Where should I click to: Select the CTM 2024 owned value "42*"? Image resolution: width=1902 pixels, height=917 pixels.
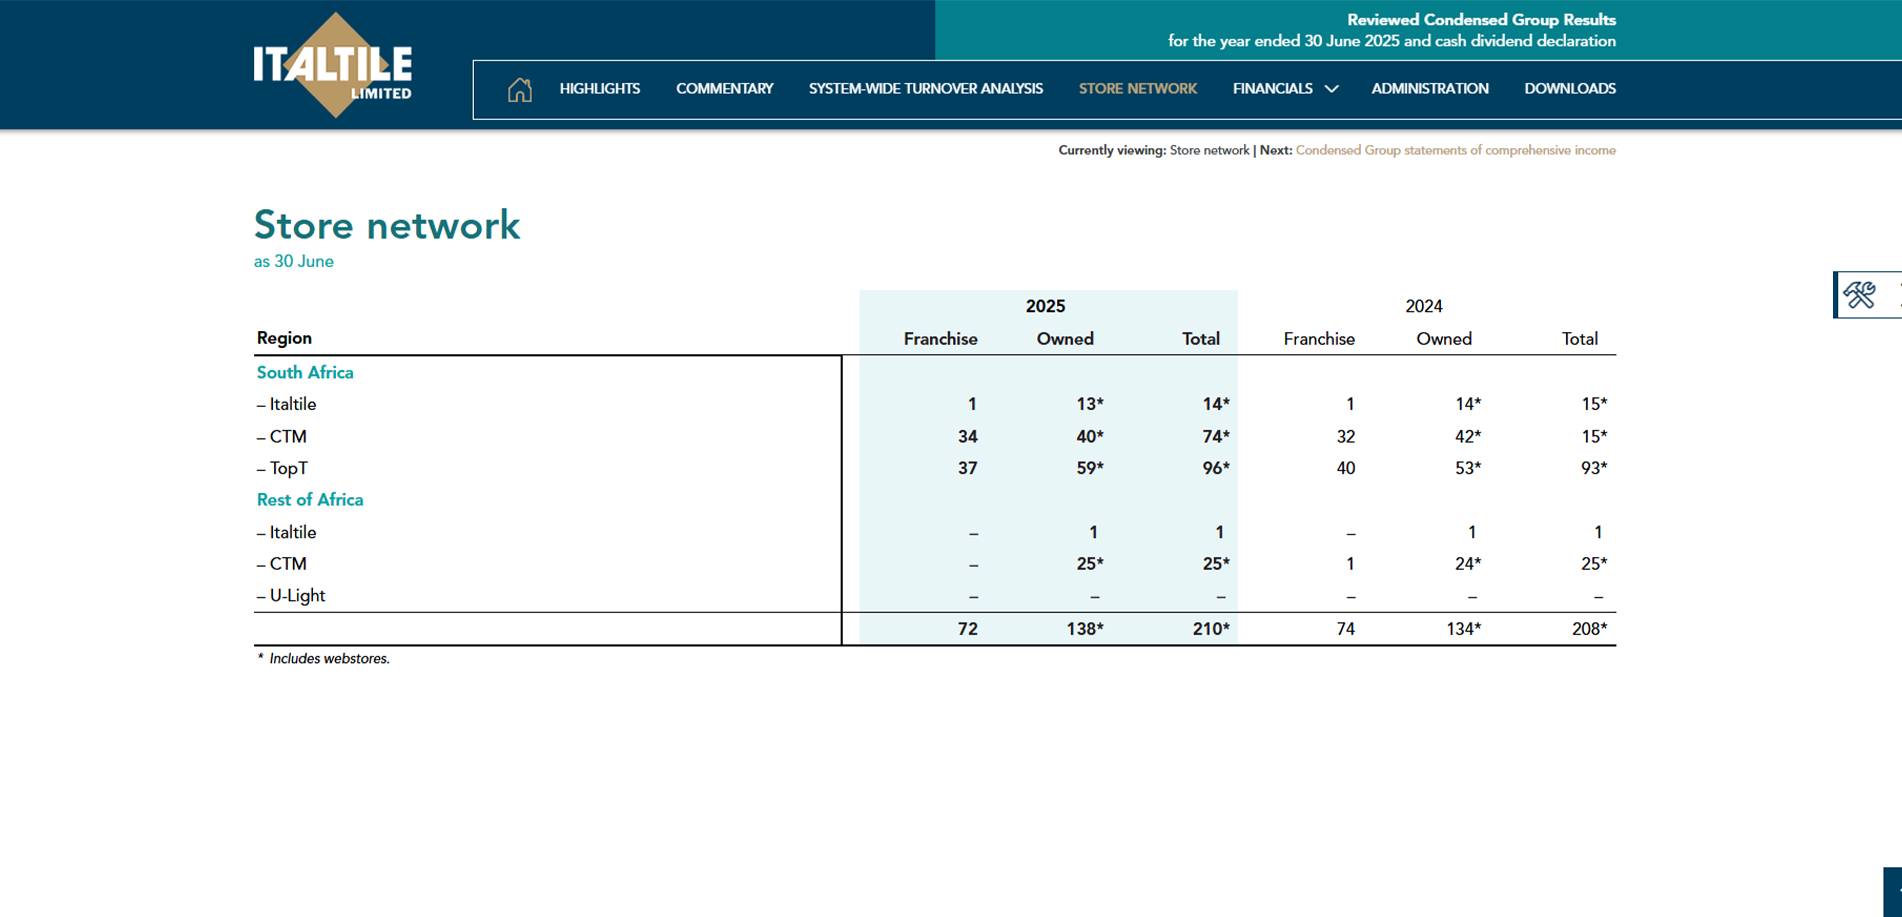click(x=1468, y=437)
